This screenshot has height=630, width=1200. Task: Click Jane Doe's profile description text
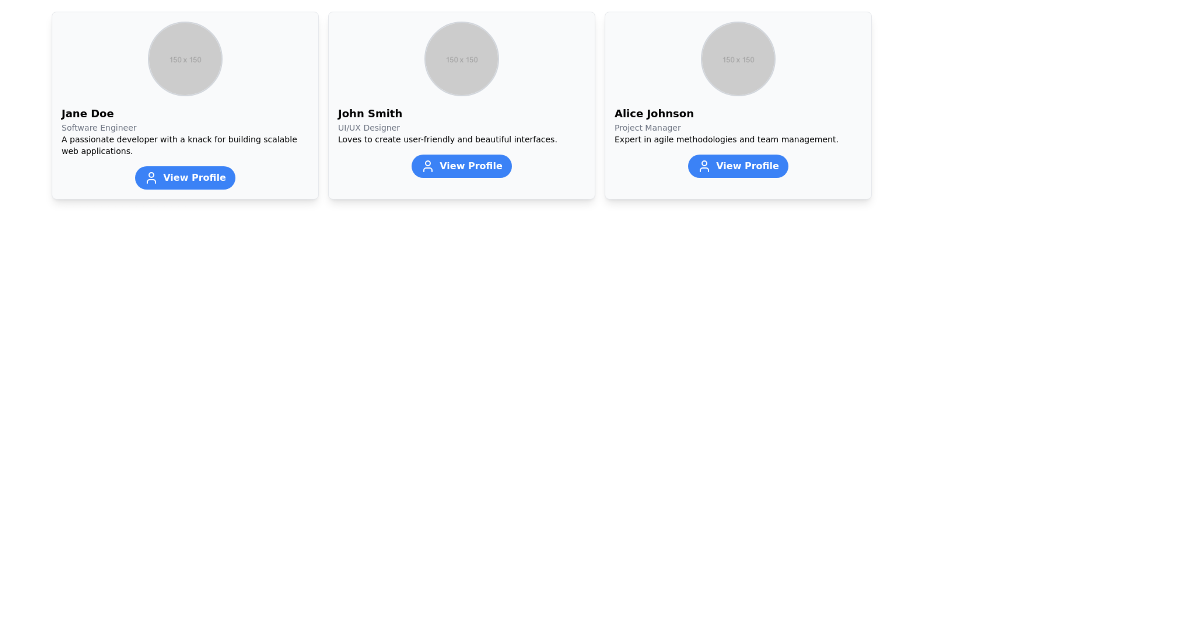[179, 145]
